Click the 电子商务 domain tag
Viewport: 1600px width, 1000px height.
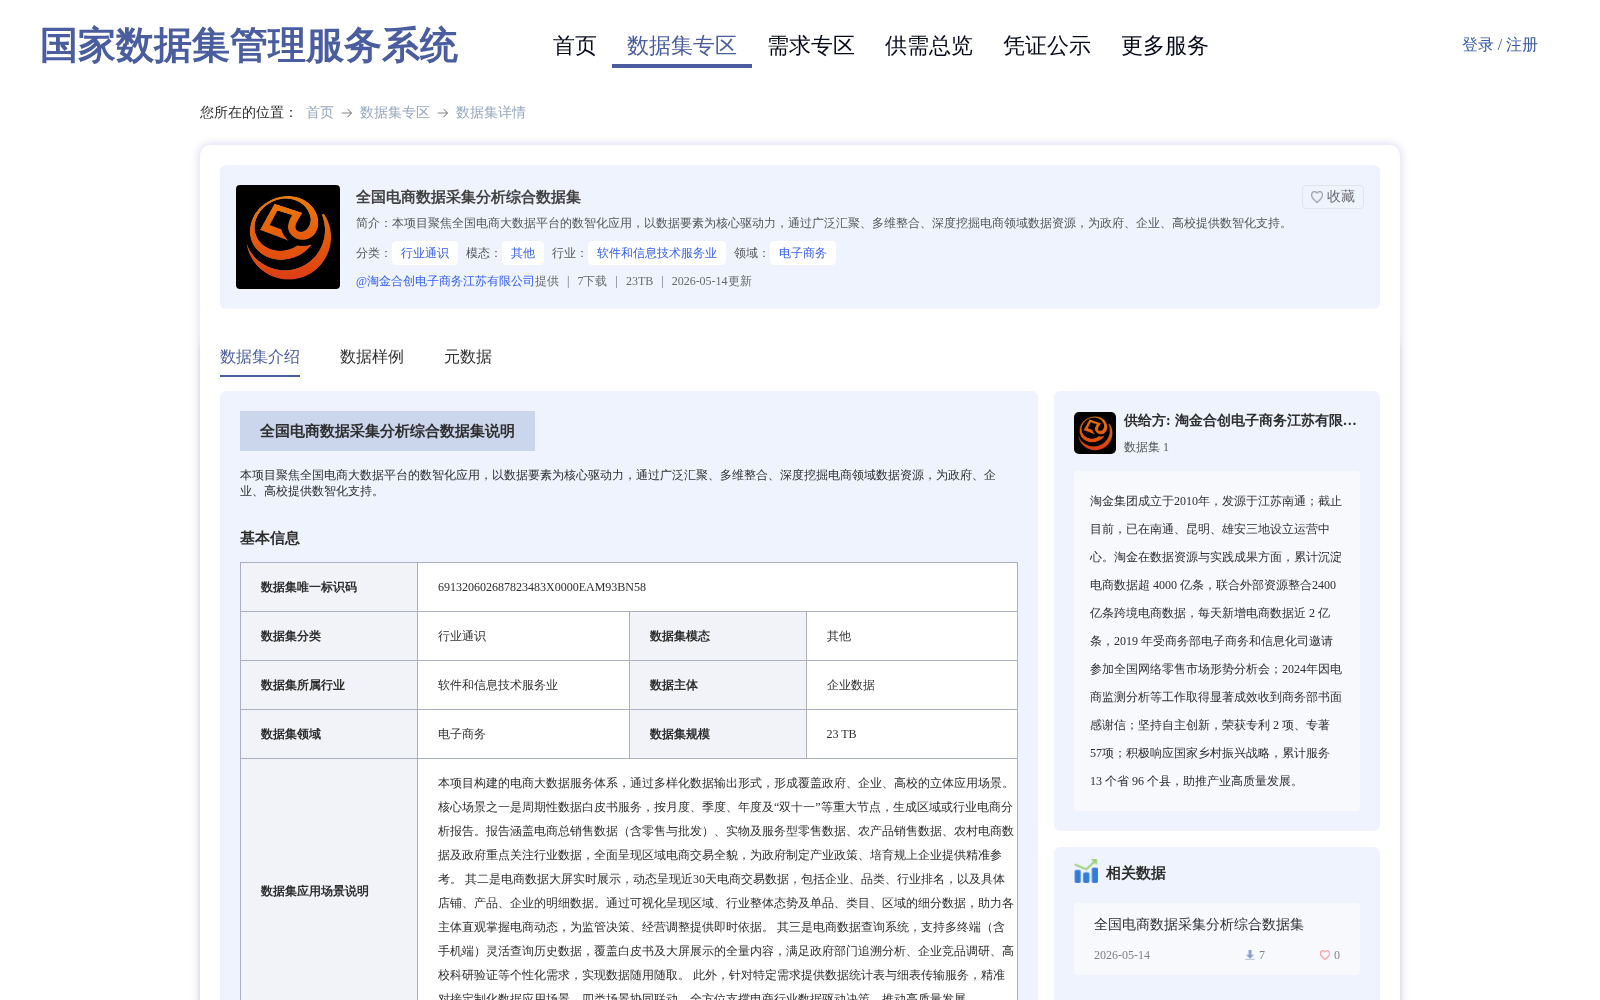click(803, 253)
